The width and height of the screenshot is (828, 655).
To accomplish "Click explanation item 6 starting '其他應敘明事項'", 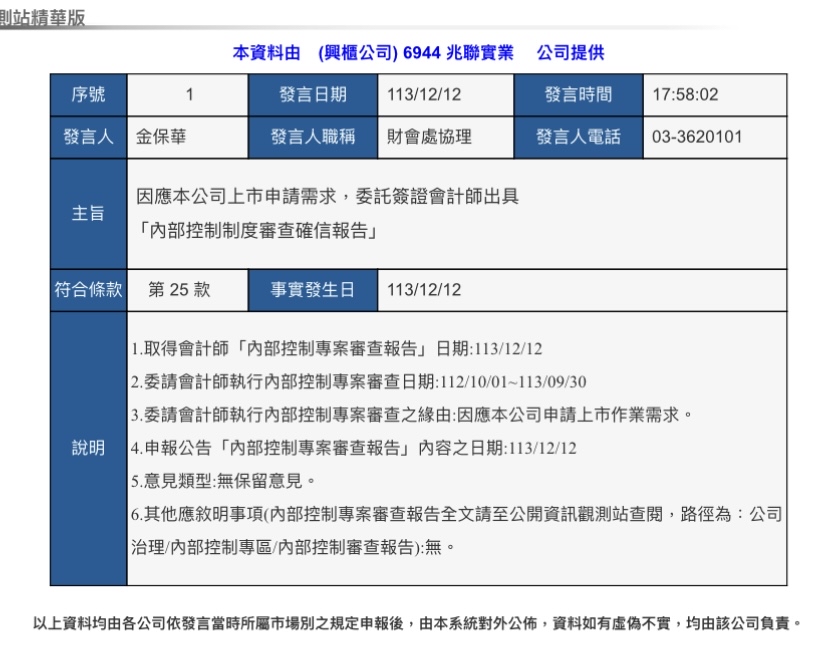I will [457, 514].
